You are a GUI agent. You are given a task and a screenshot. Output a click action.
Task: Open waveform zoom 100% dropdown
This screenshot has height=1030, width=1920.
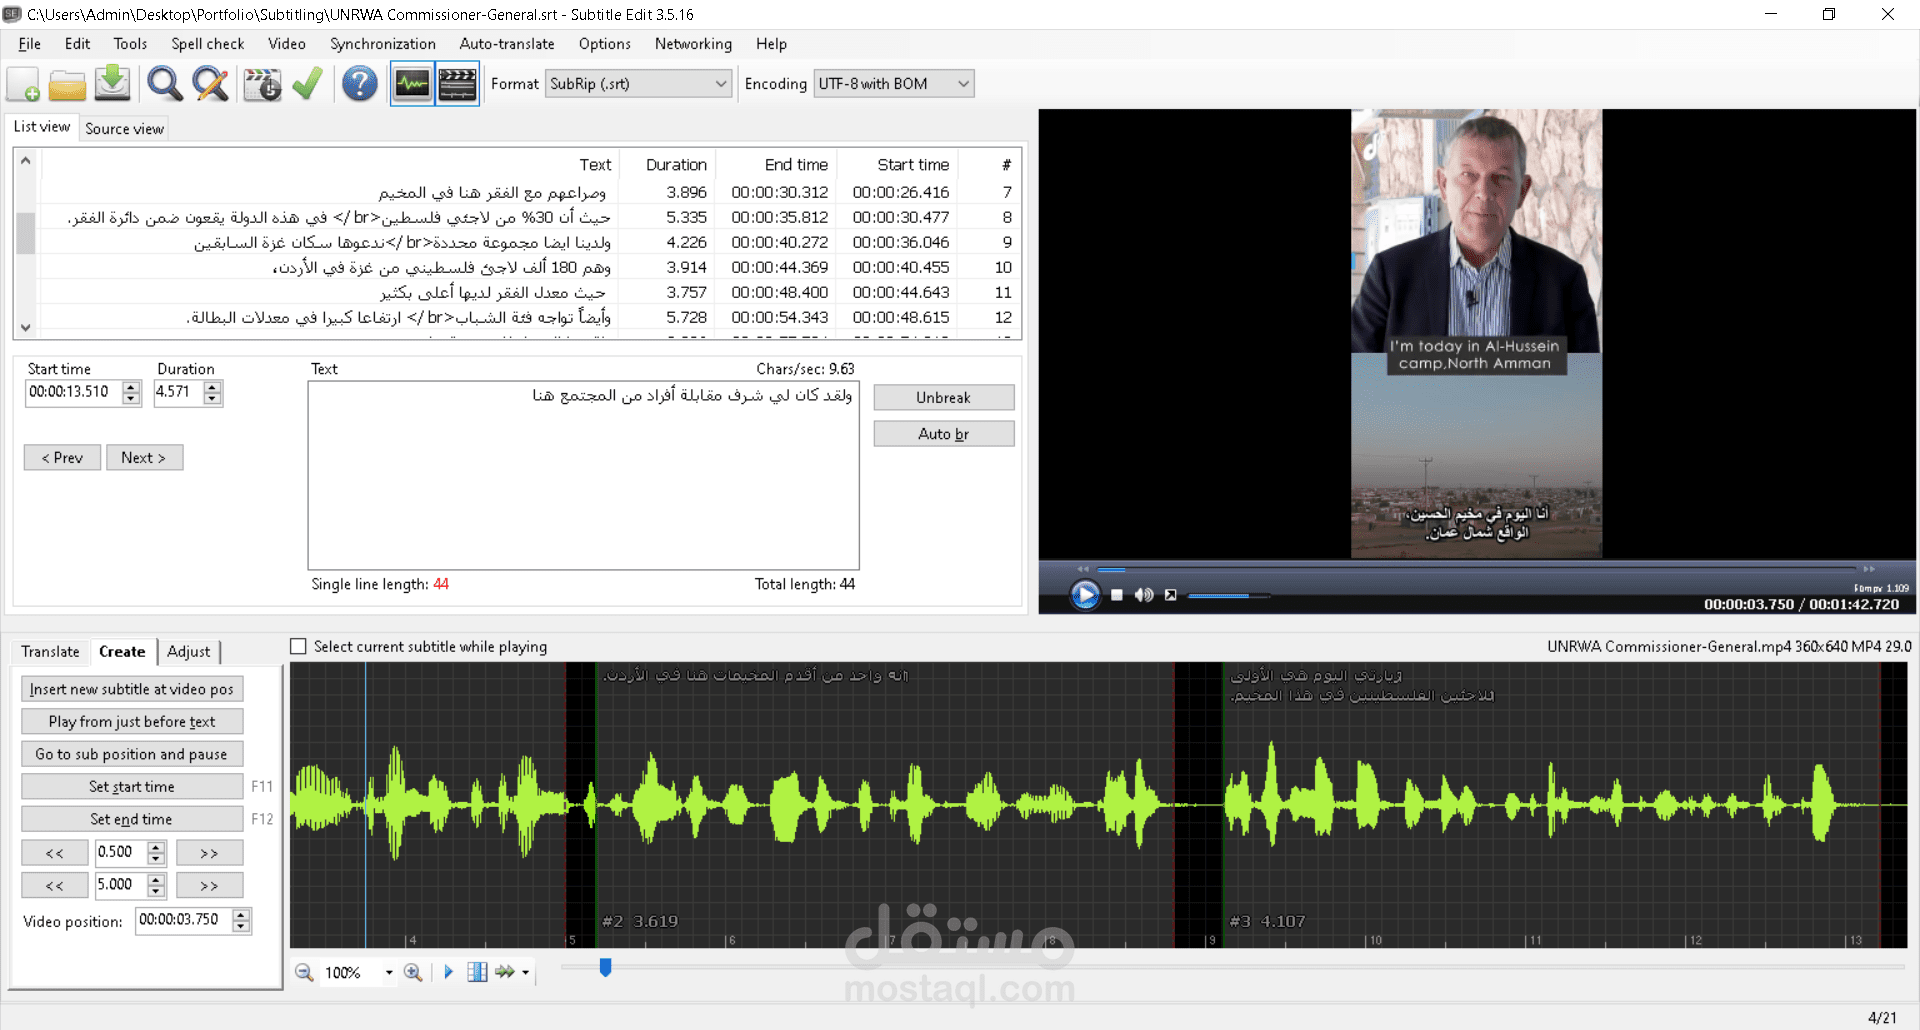point(389,972)
